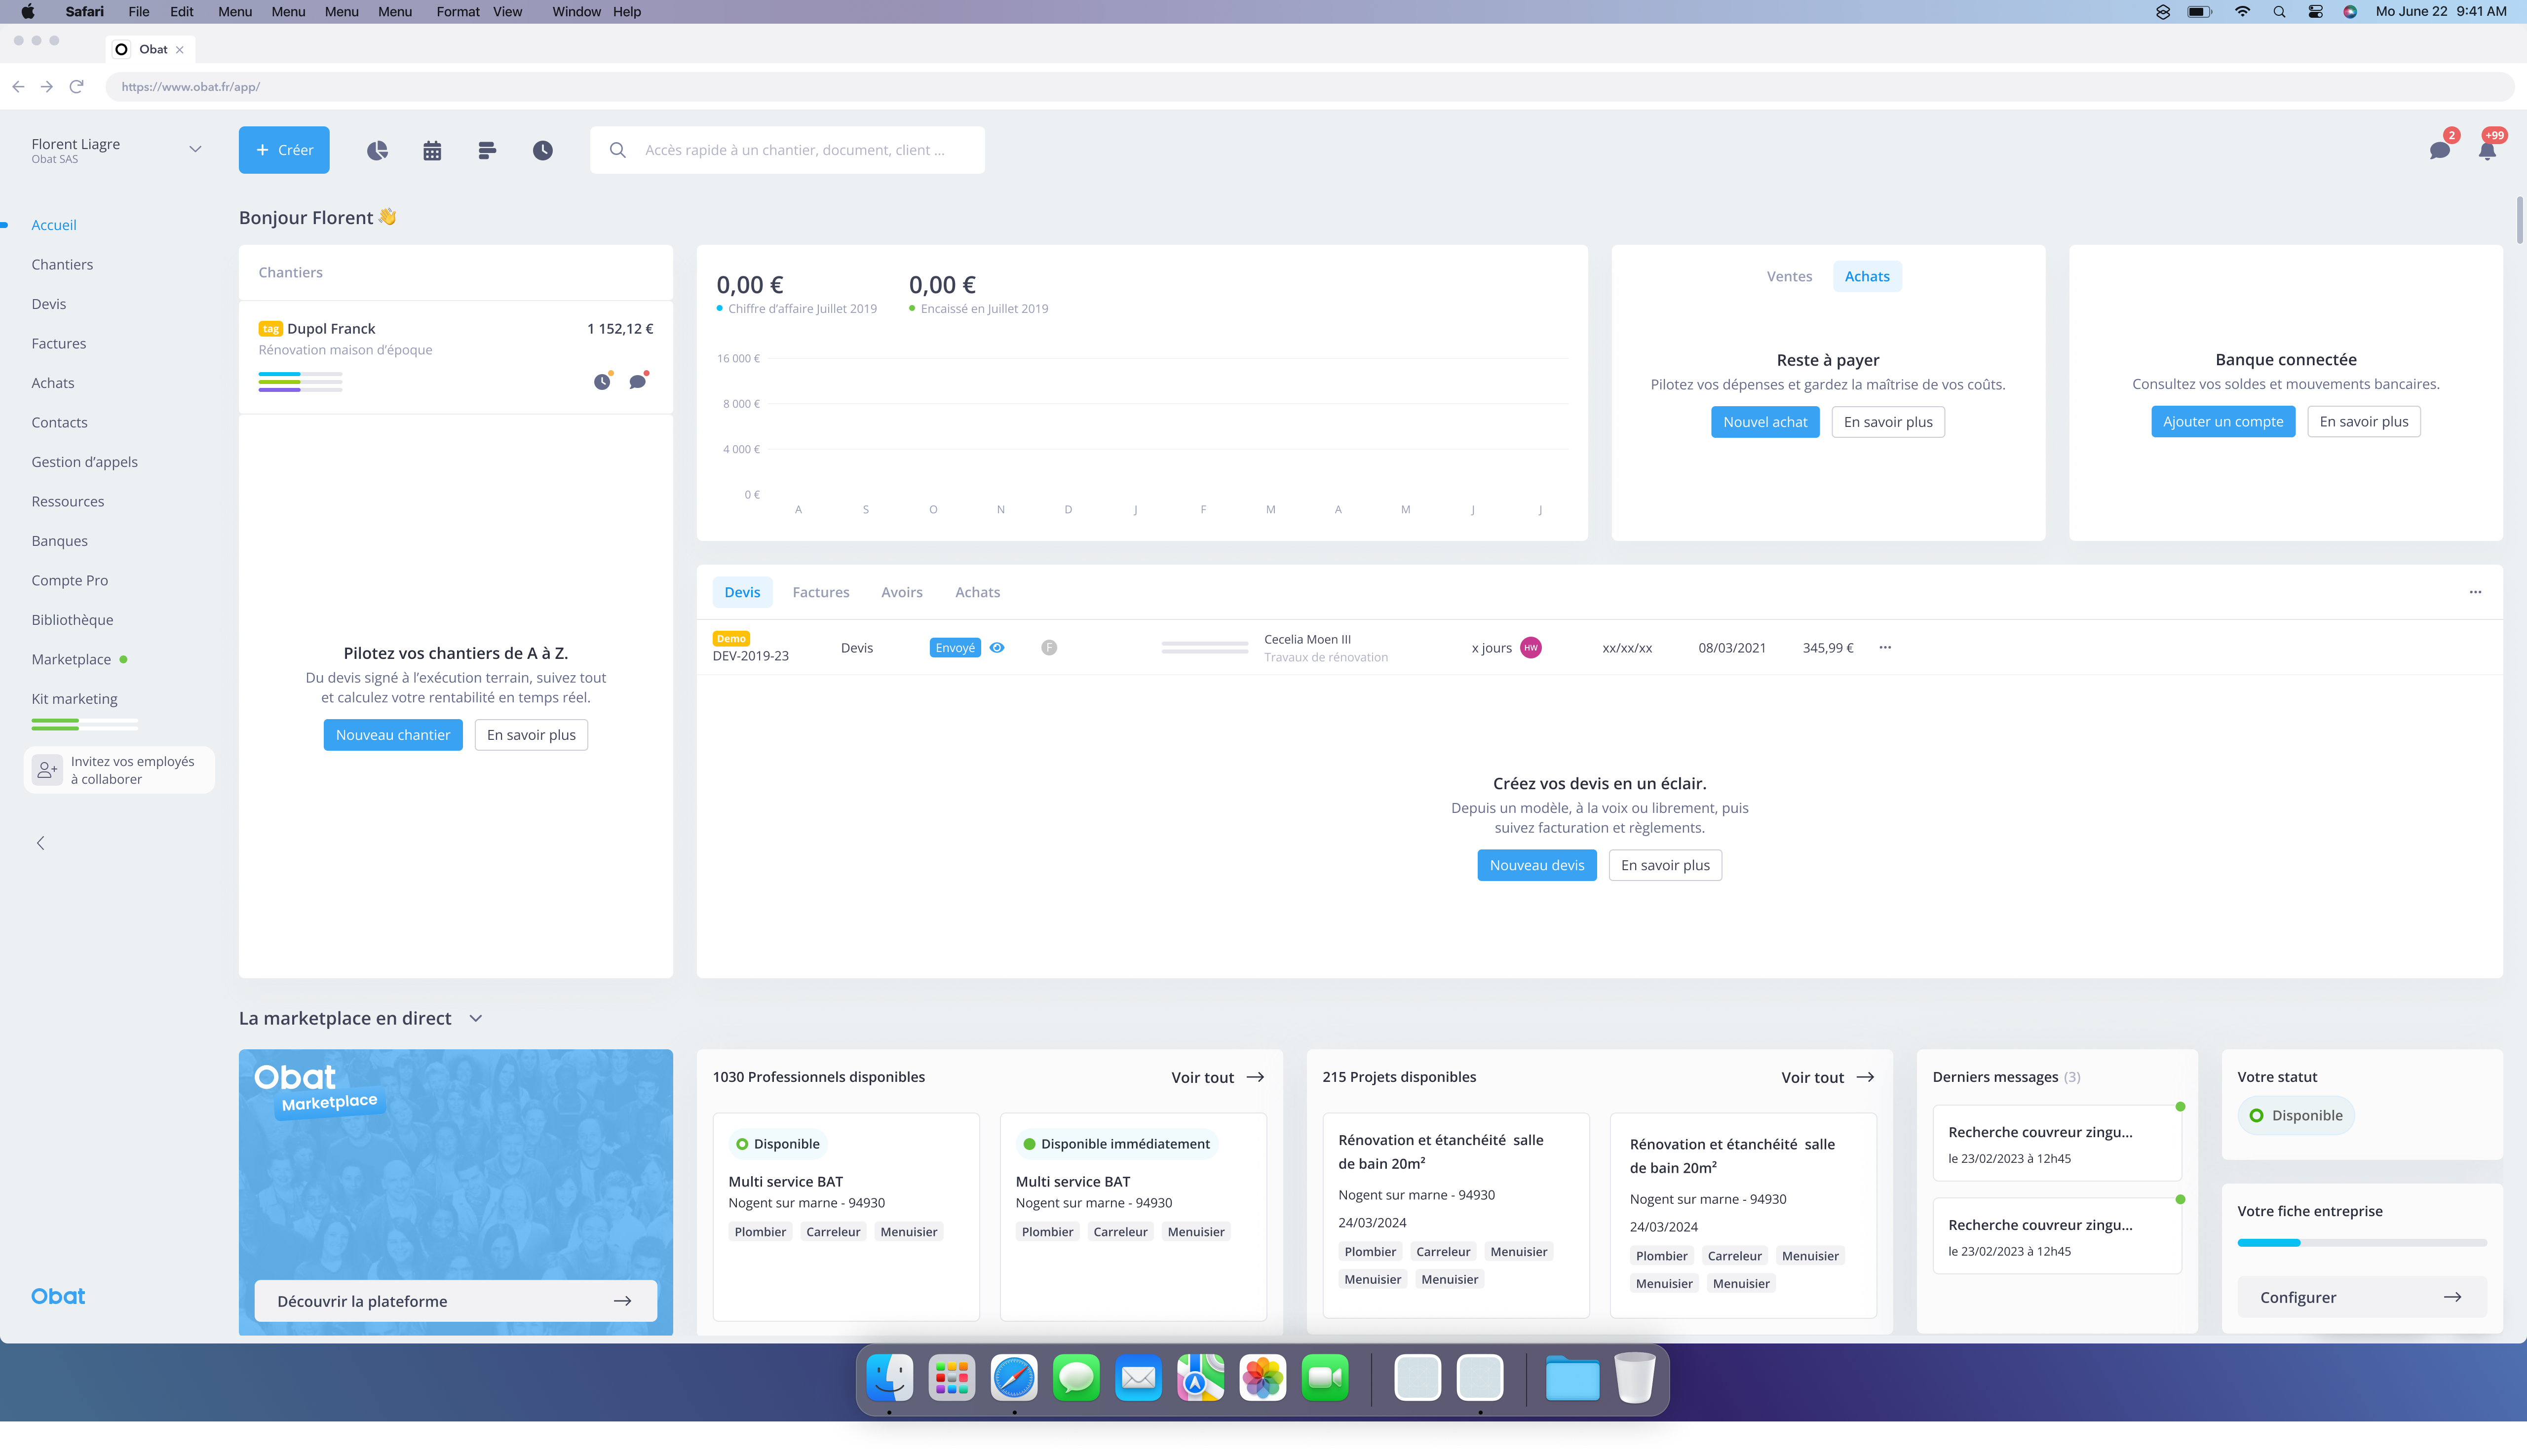
Task: Open notifications bell with +99 badge
Action: tap(2487, 150)
